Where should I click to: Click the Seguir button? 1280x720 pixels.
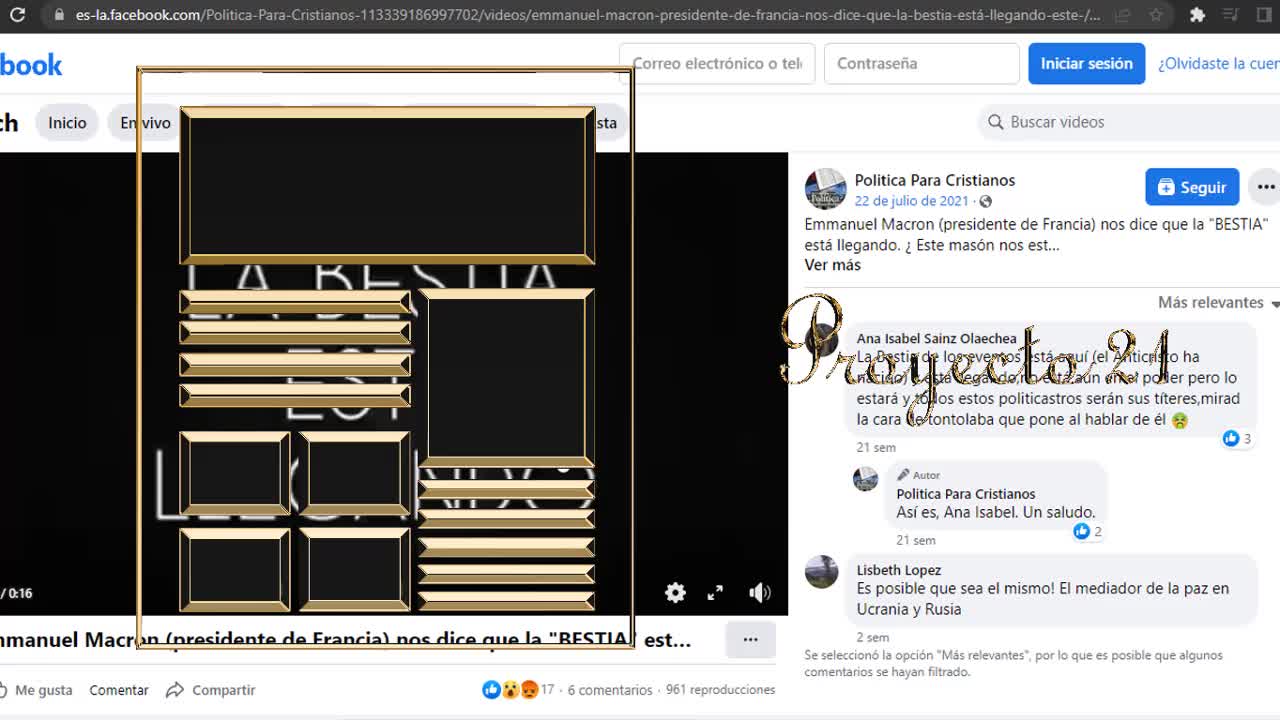(1192, 187)
